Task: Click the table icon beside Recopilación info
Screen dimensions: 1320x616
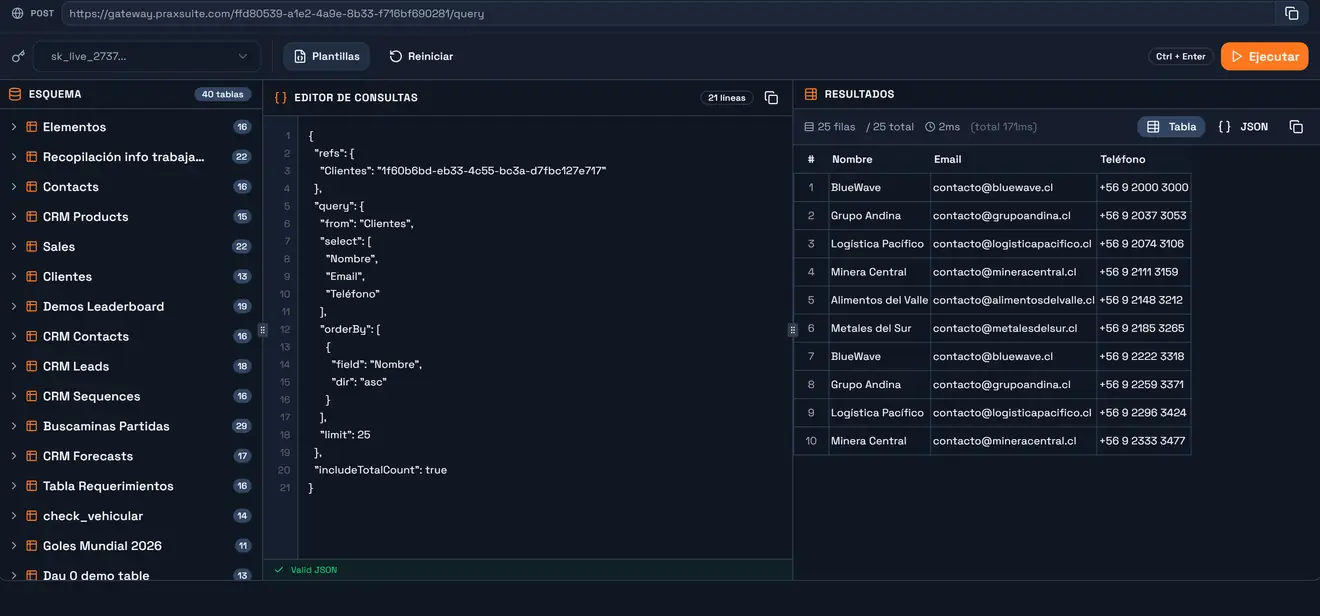Action: [x=32, y=157]
